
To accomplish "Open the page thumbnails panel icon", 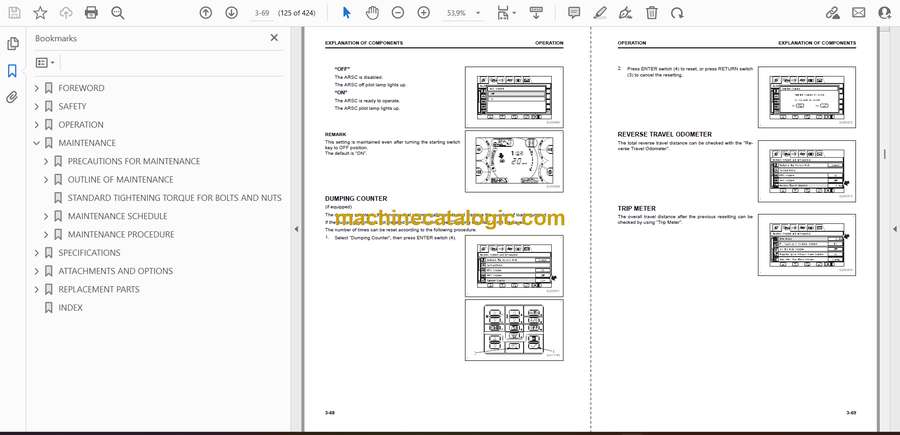I will coord(12,44).
